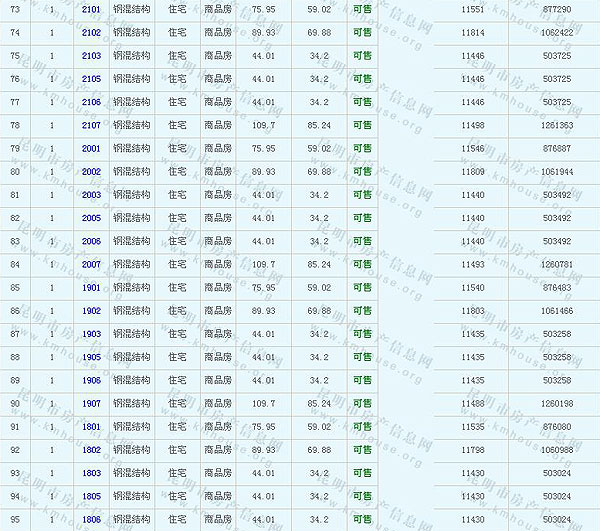View room 1902 information
The image size is (600, 531).
tap(91, 311)
